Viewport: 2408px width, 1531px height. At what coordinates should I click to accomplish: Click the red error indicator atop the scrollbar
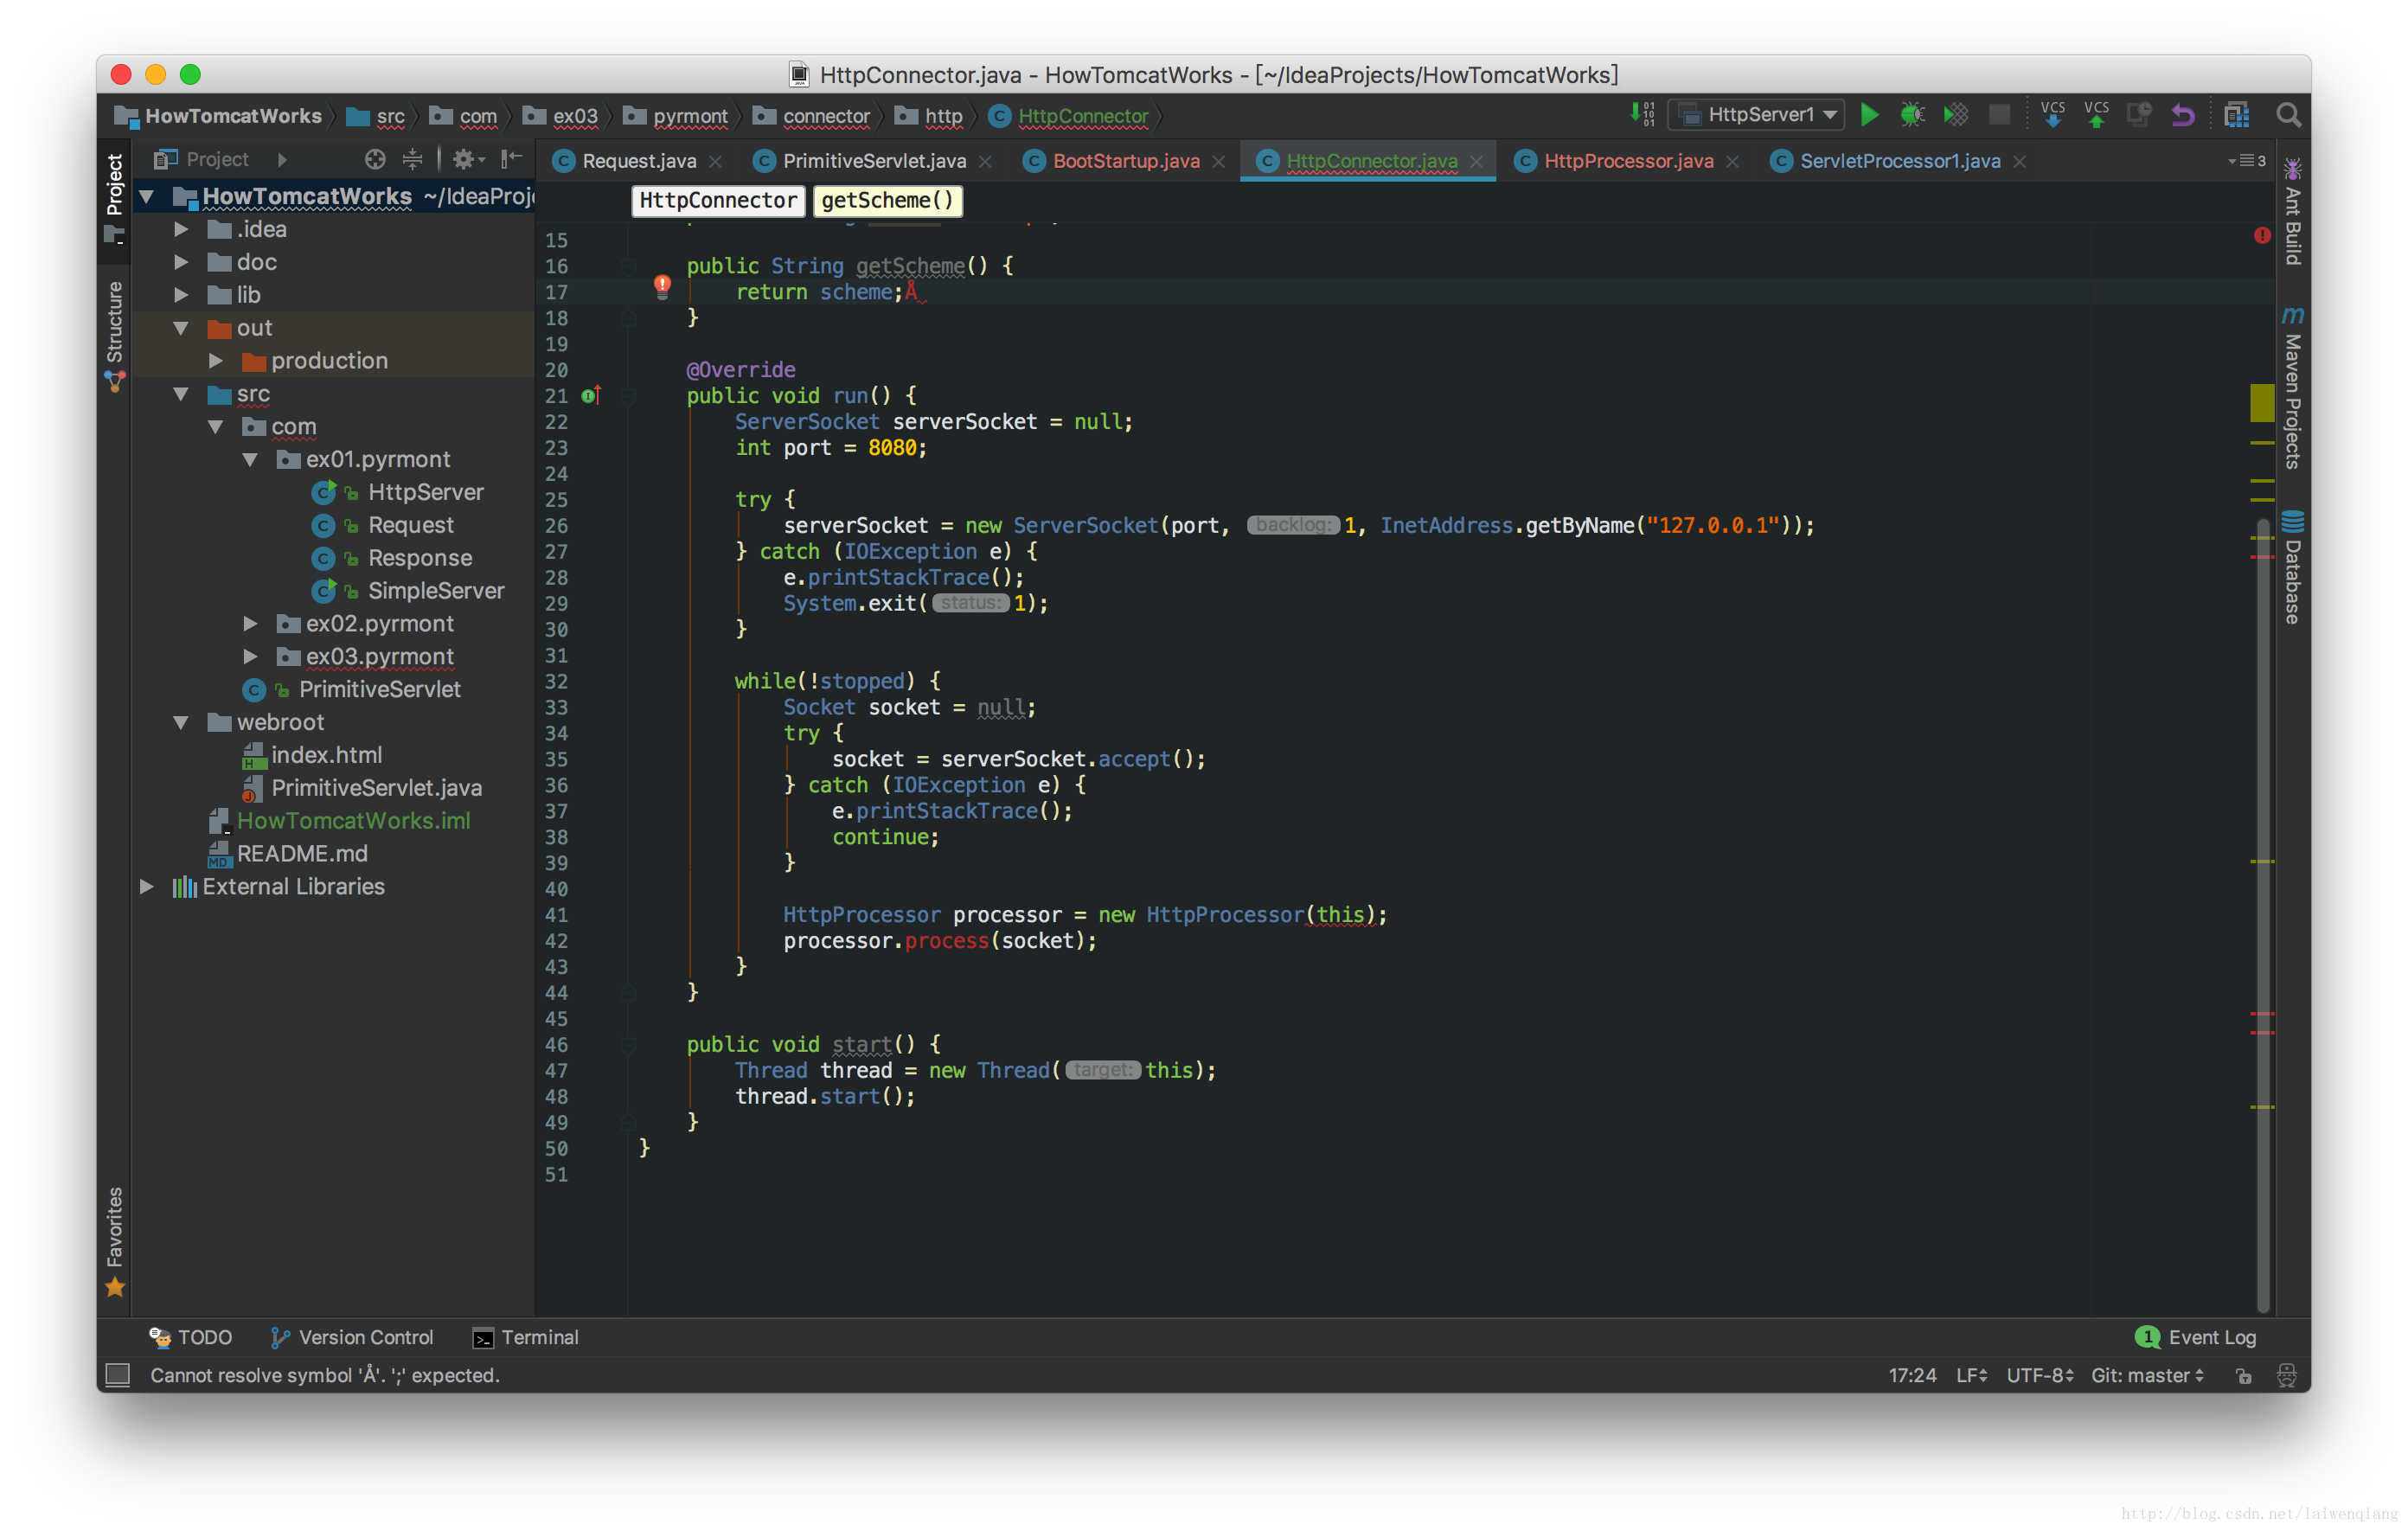tap(2262, 235)
